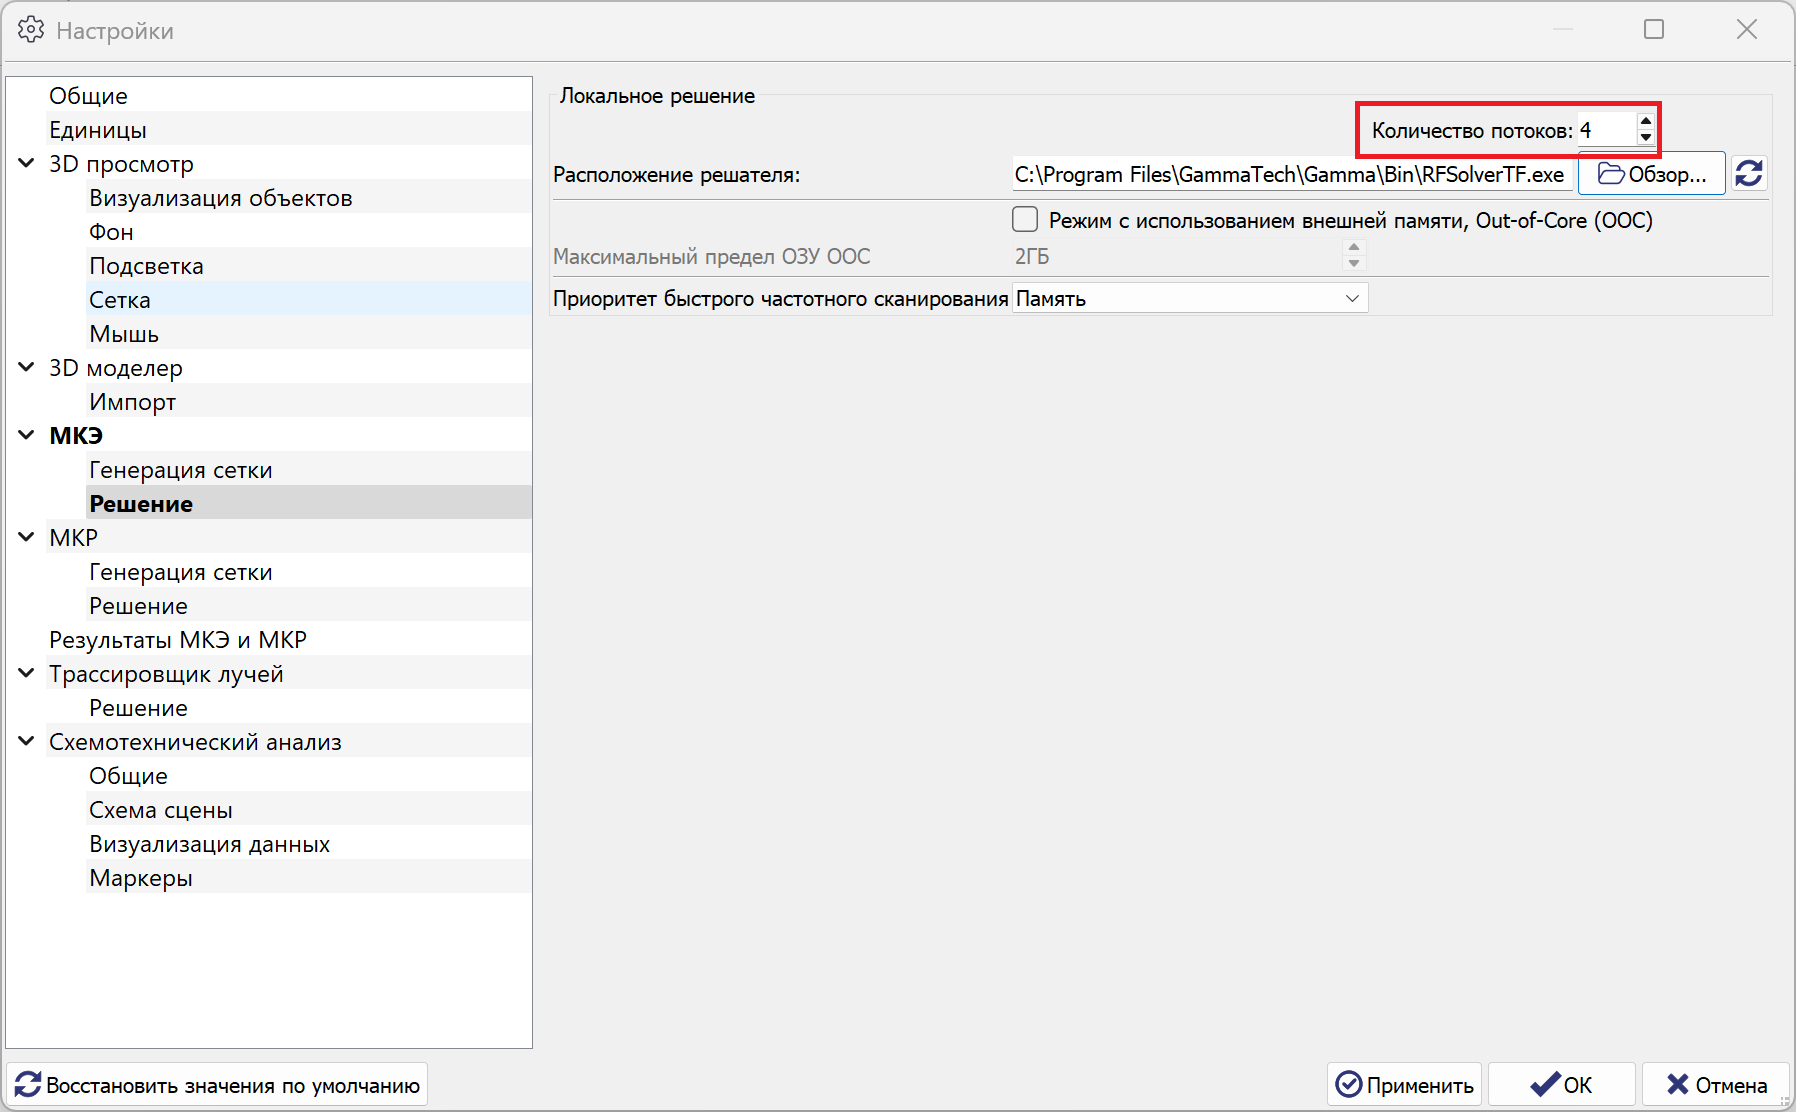Click the Отмена button
The height and width of the screenshot is (1112, 1796).
pos(1716,1085)
